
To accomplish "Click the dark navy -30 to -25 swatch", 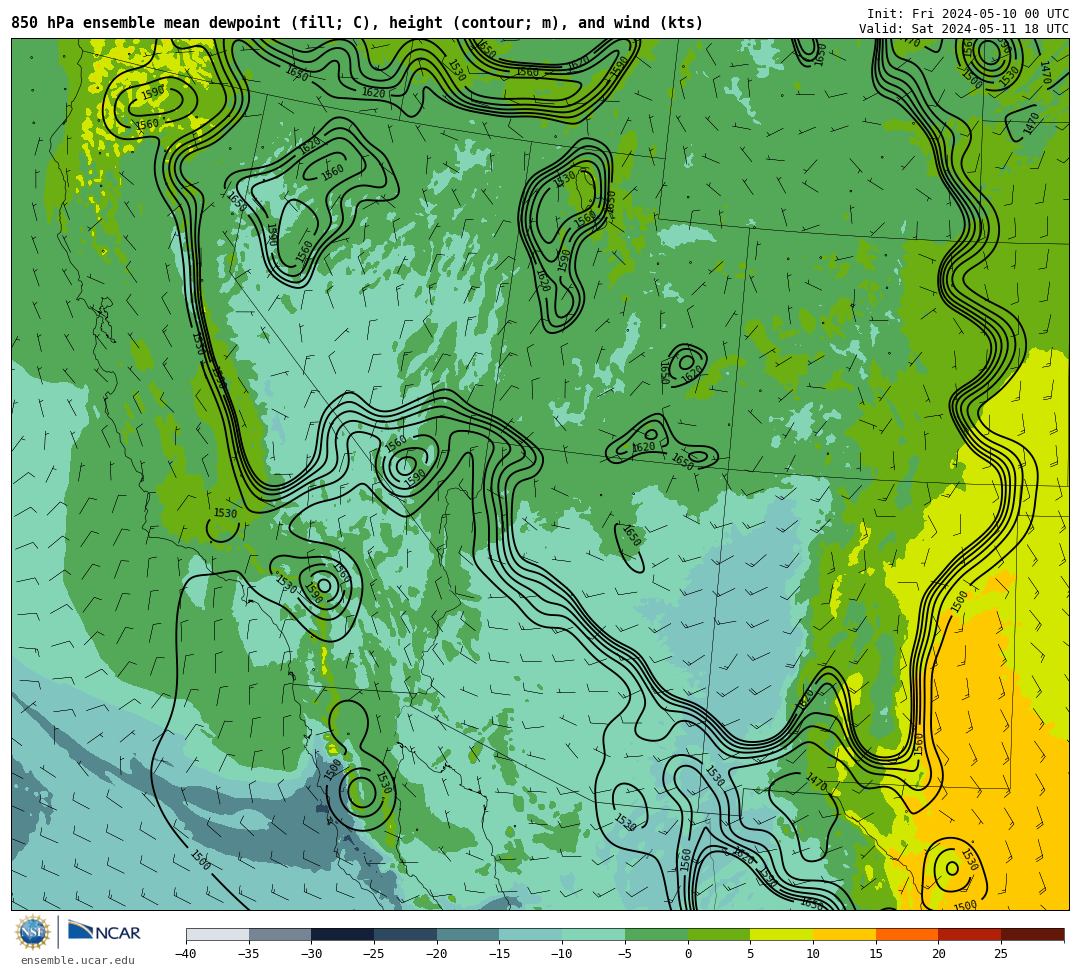I will tap(343, 934).
